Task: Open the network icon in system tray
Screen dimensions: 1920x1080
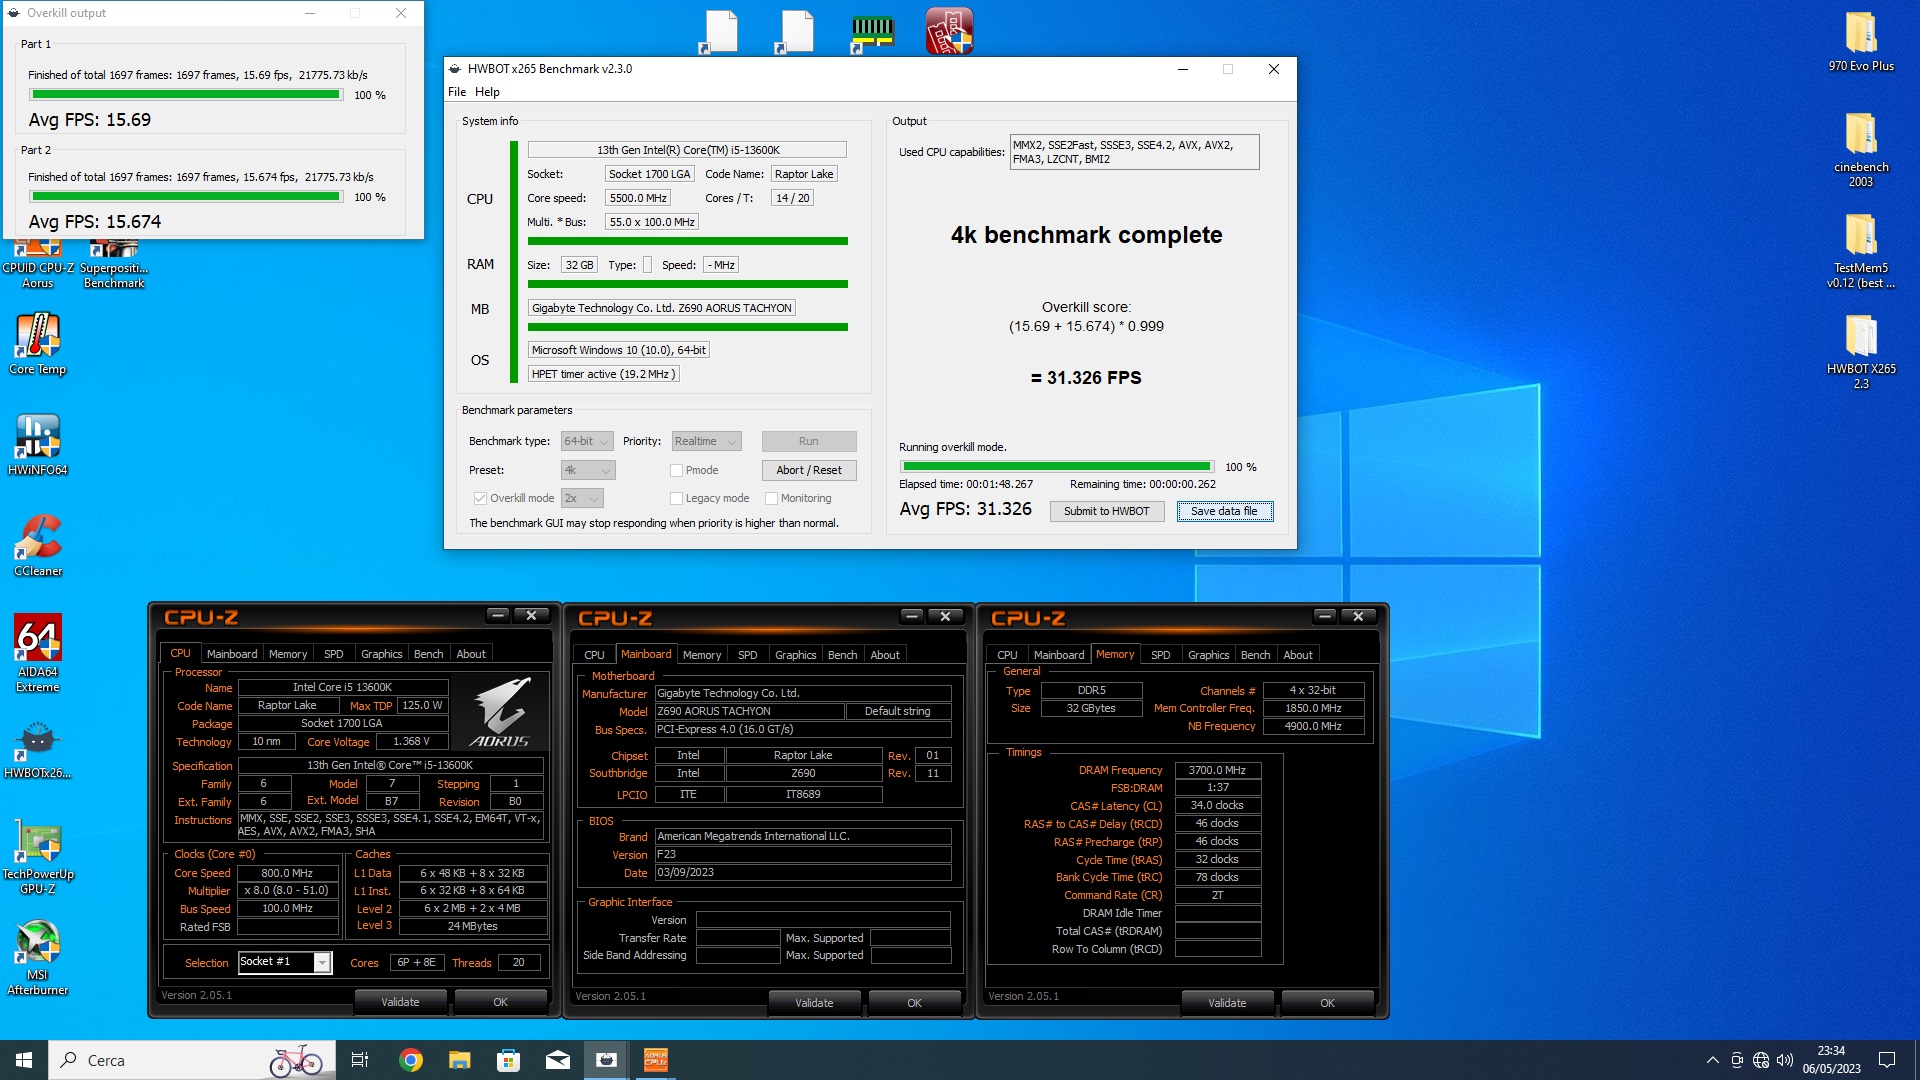Action: pyautogui.click(x=1761, y=1060)
